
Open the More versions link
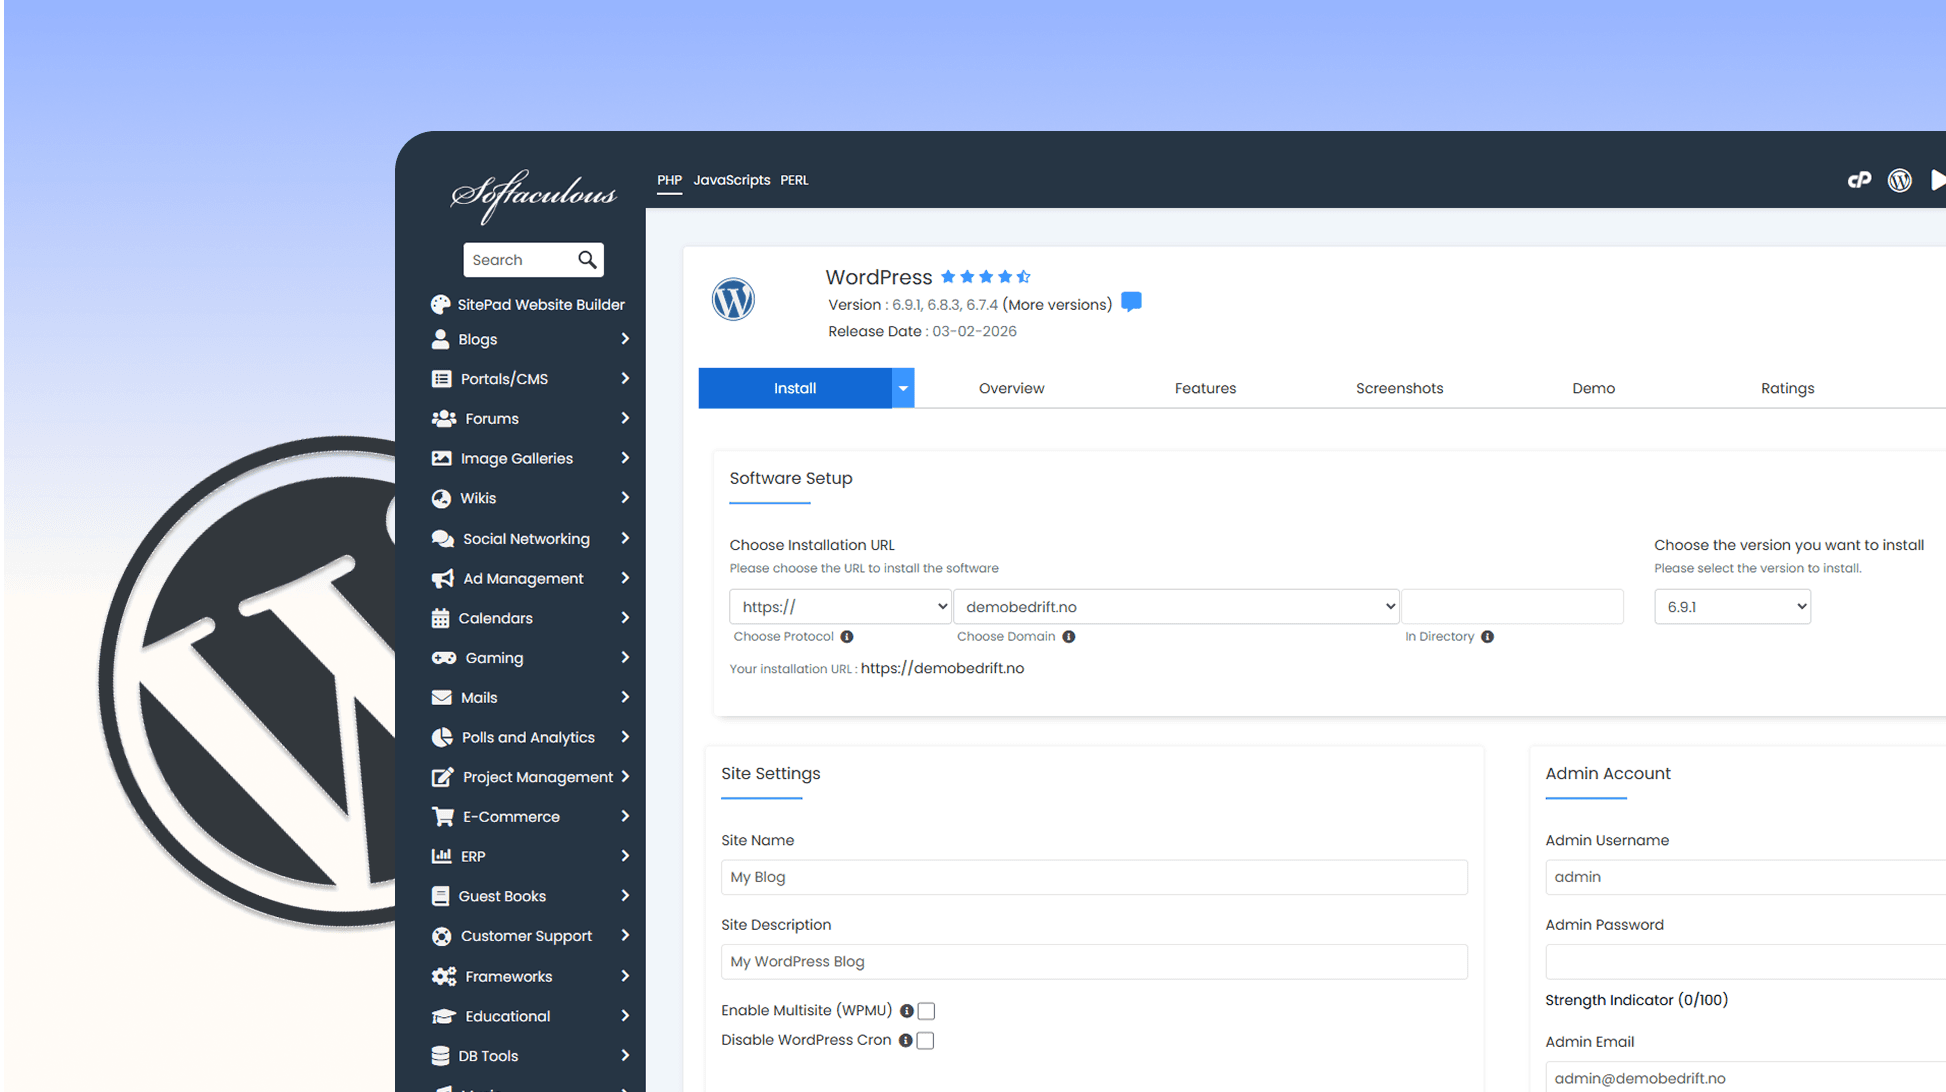point(1056,304)
